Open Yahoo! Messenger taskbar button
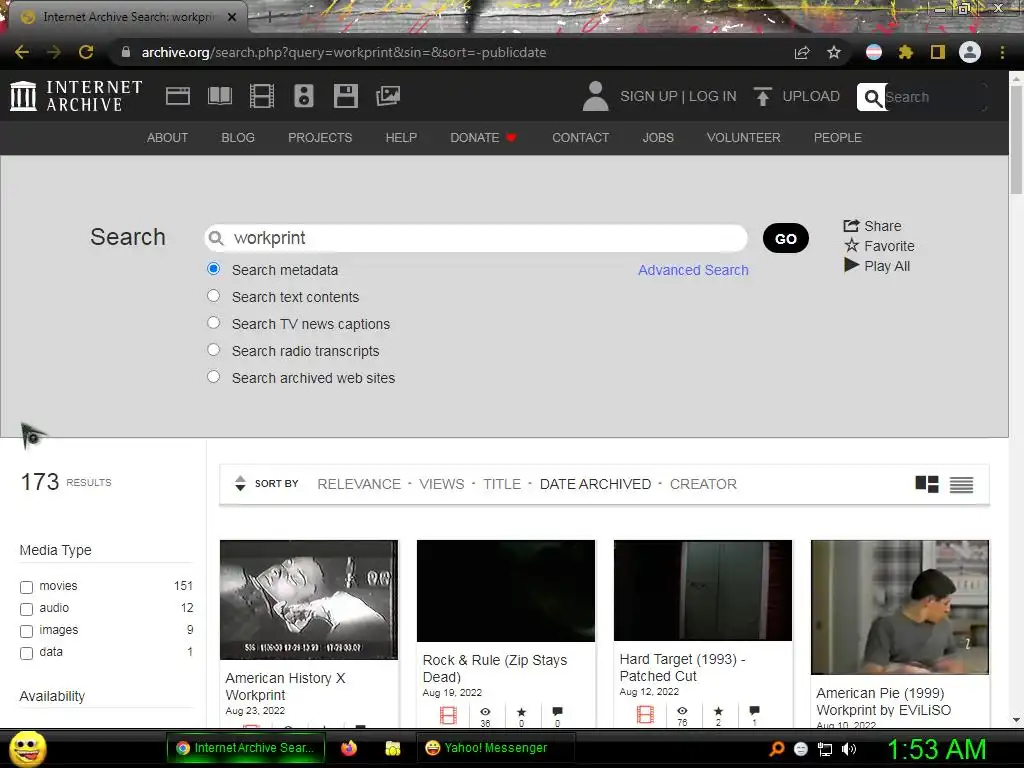 pyautogui.click(x=495, y=748)
